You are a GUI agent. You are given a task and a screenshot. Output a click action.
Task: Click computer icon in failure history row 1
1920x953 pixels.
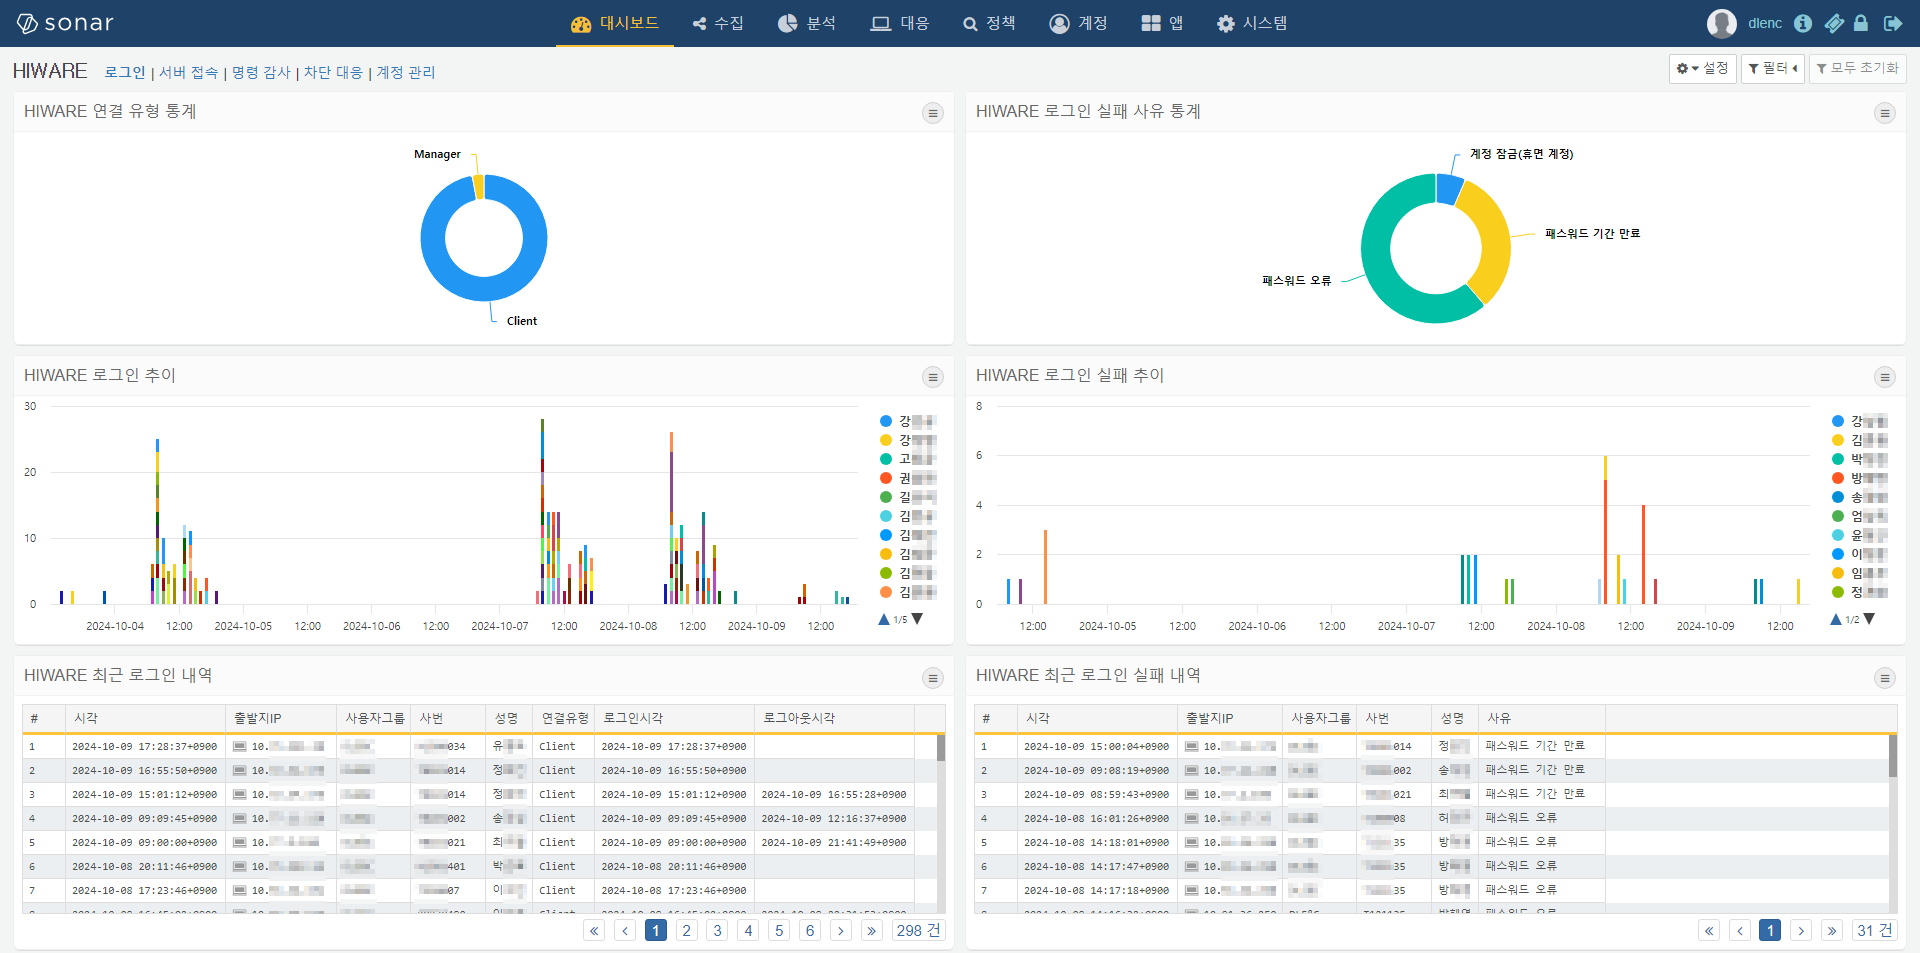pos(1192,746)
